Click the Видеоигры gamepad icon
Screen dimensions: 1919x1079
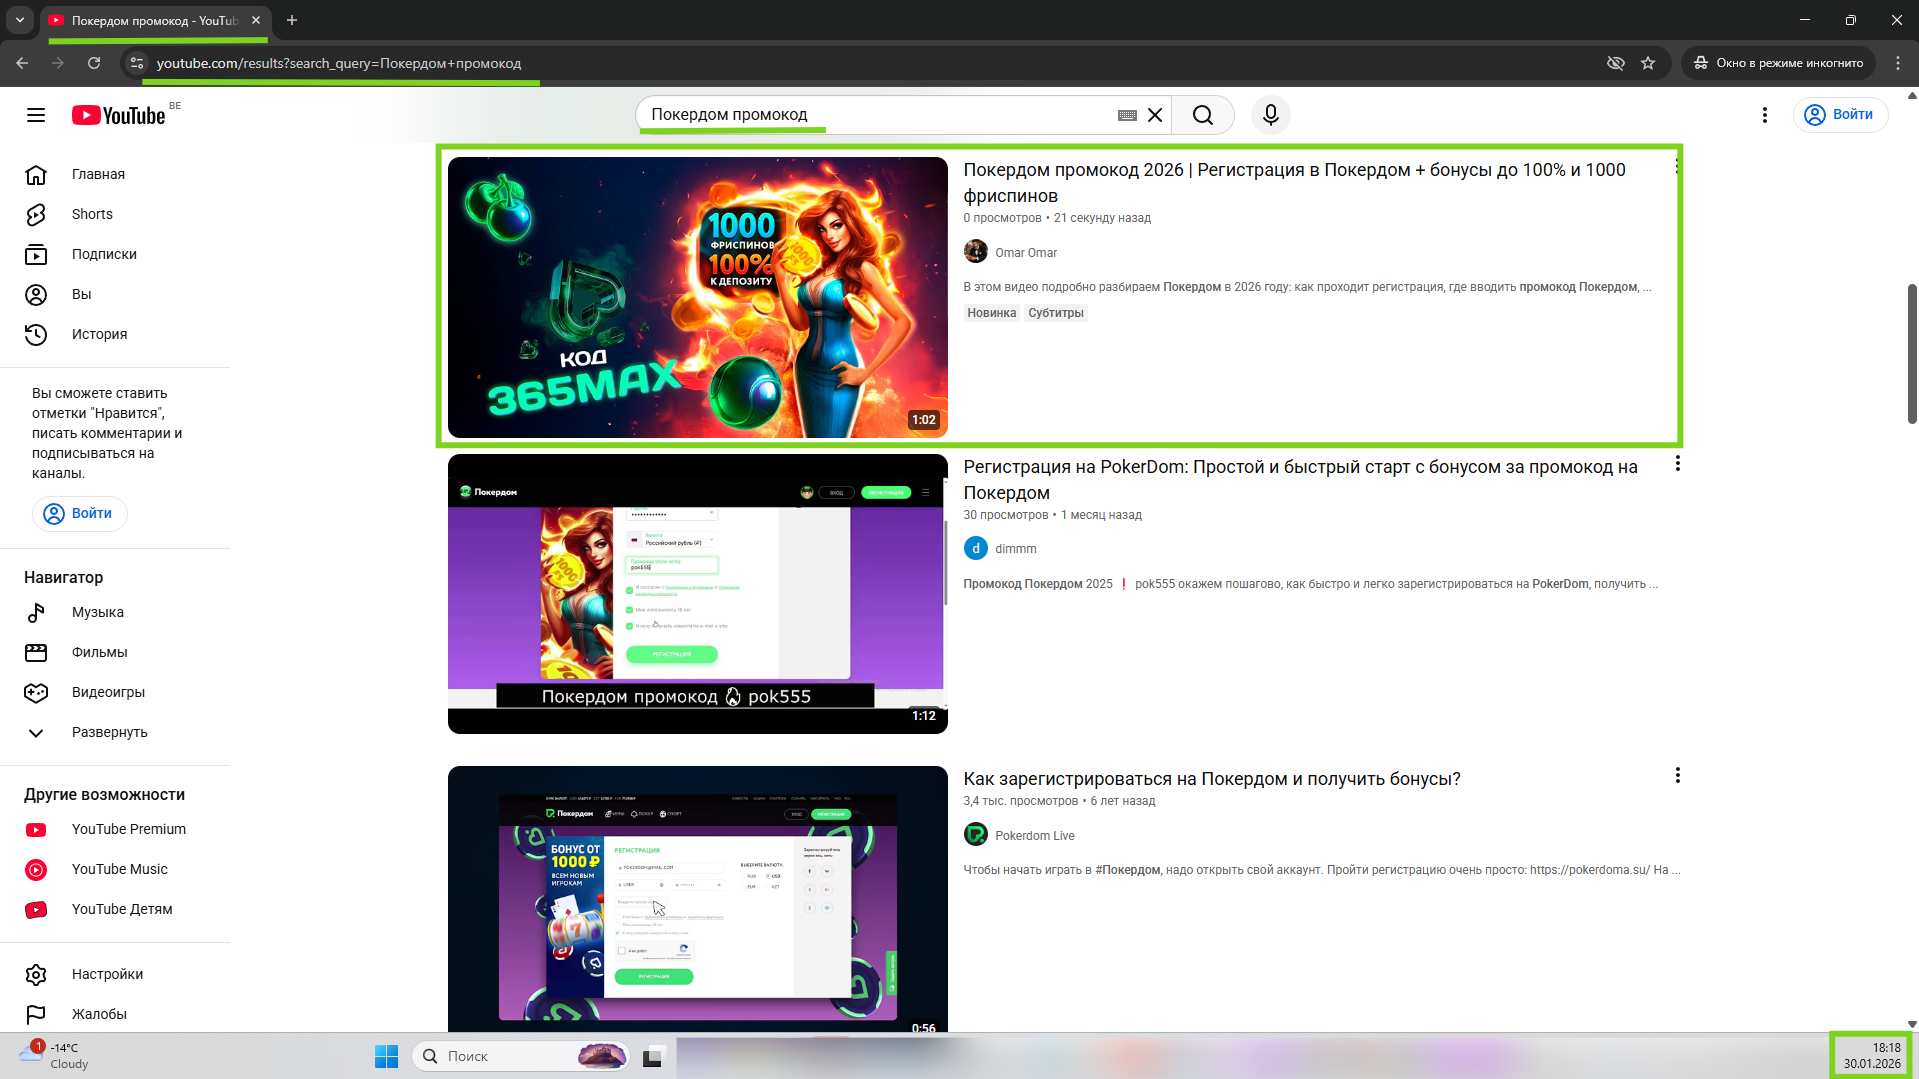(x=36, y=692)
